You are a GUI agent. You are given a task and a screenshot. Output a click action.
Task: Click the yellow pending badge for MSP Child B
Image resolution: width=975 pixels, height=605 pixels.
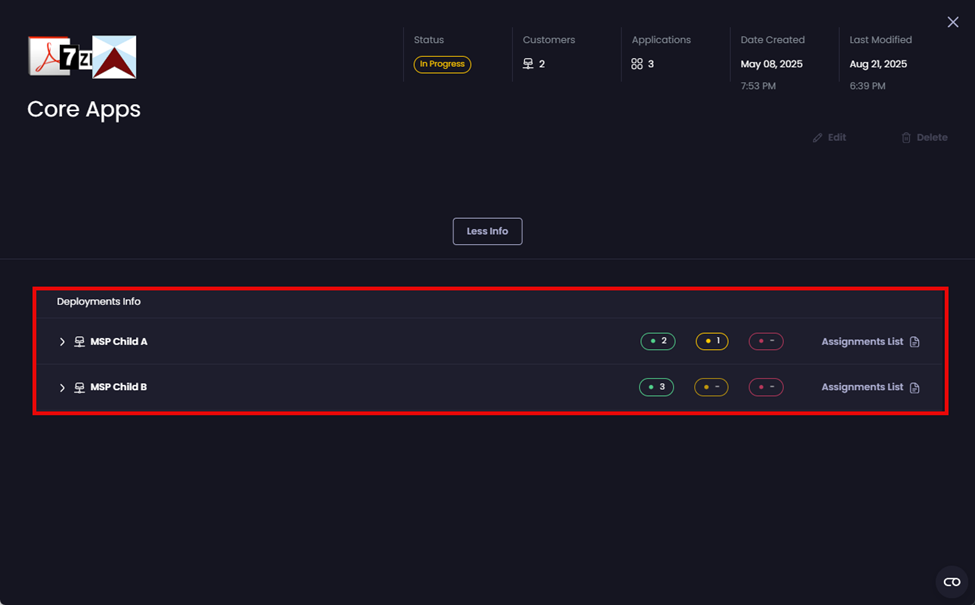(710, 387)
